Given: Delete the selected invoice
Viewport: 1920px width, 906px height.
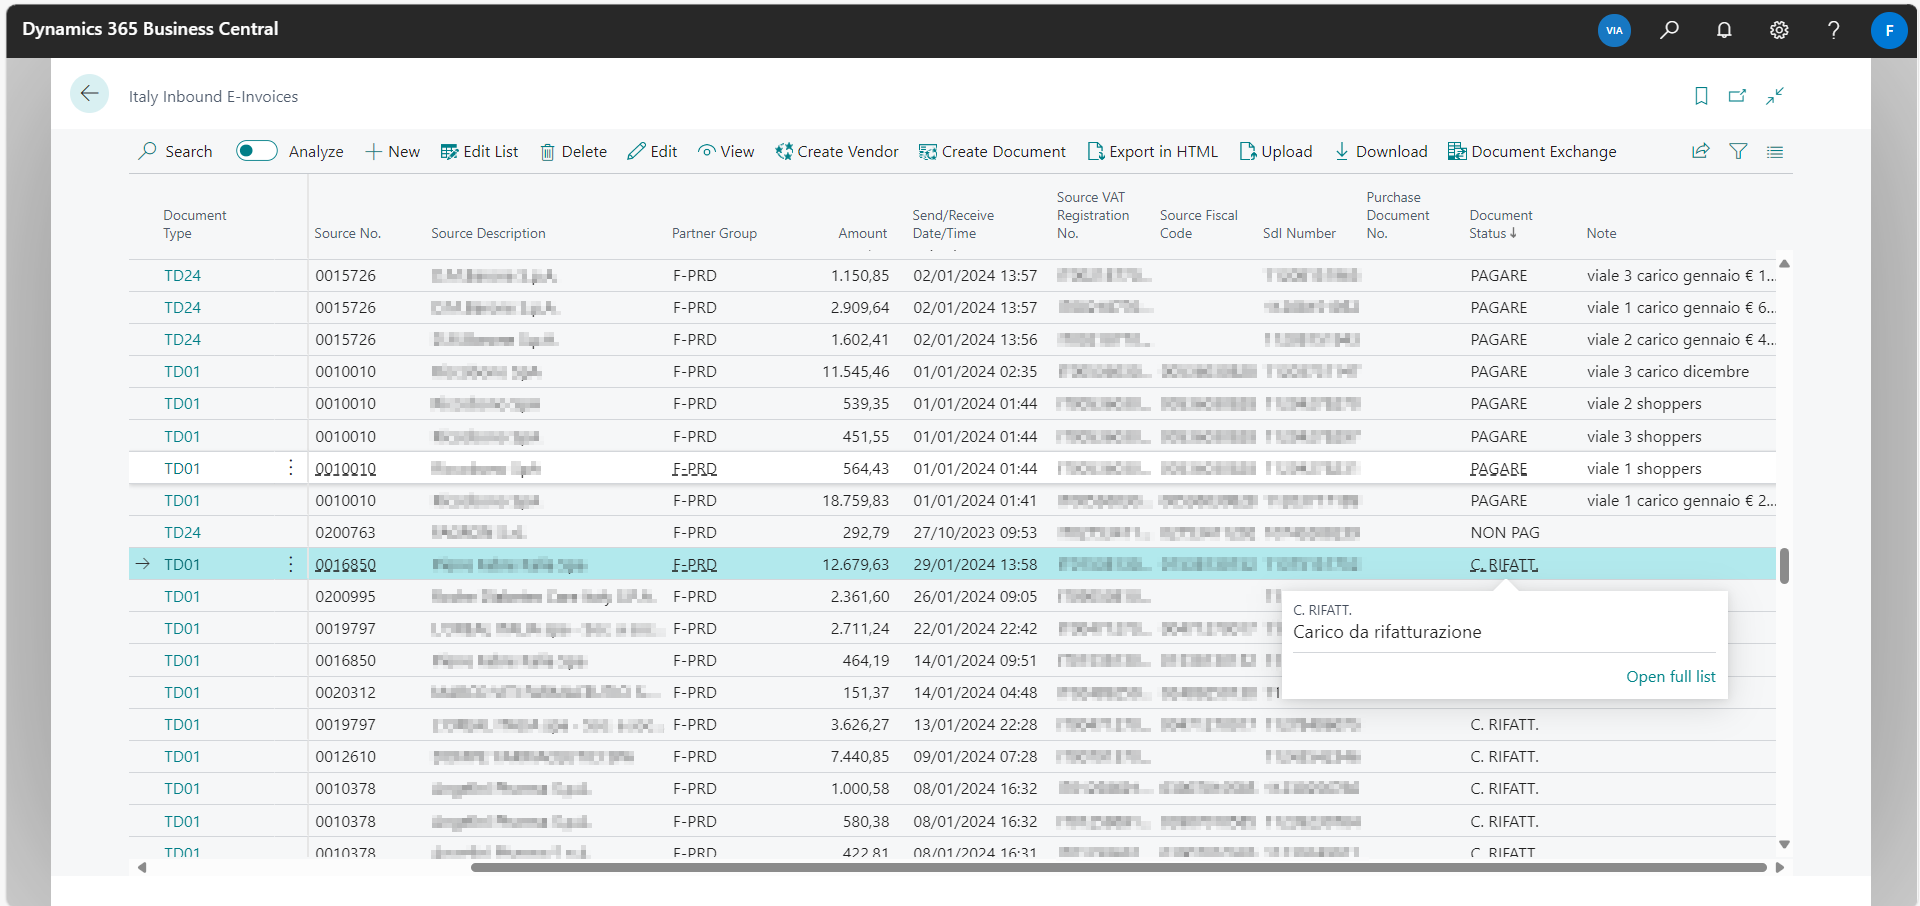Looking at the screenshot, I should (574, 152).
